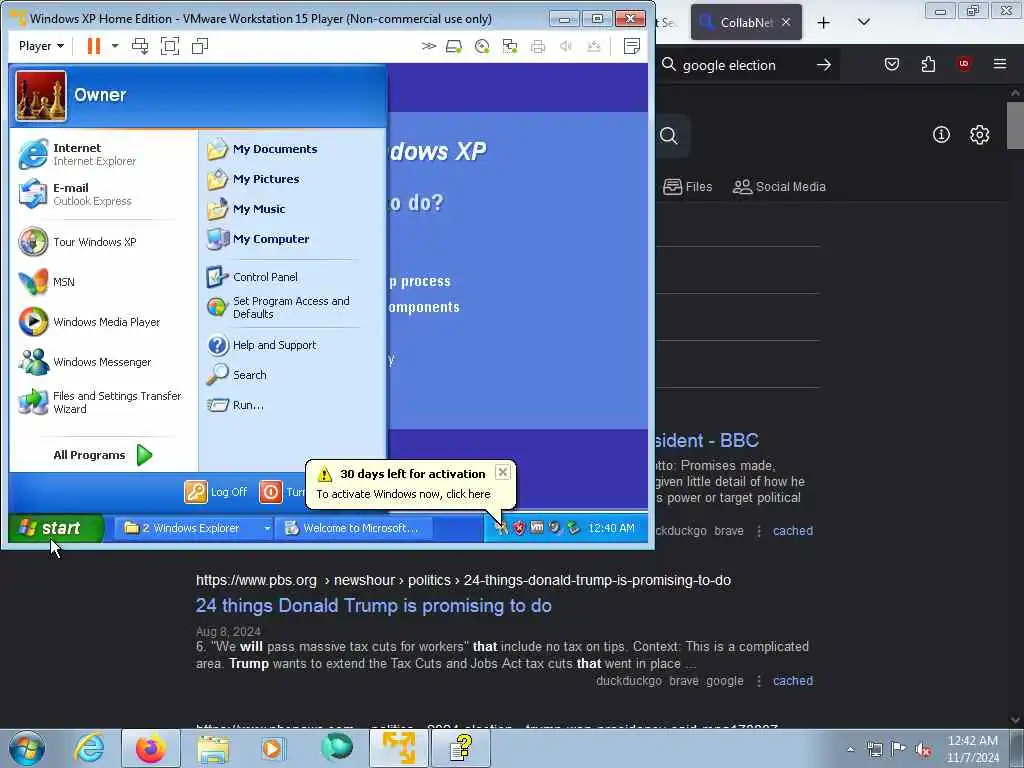
Task: Click the host volume tray icon
Action: (923, 750)
